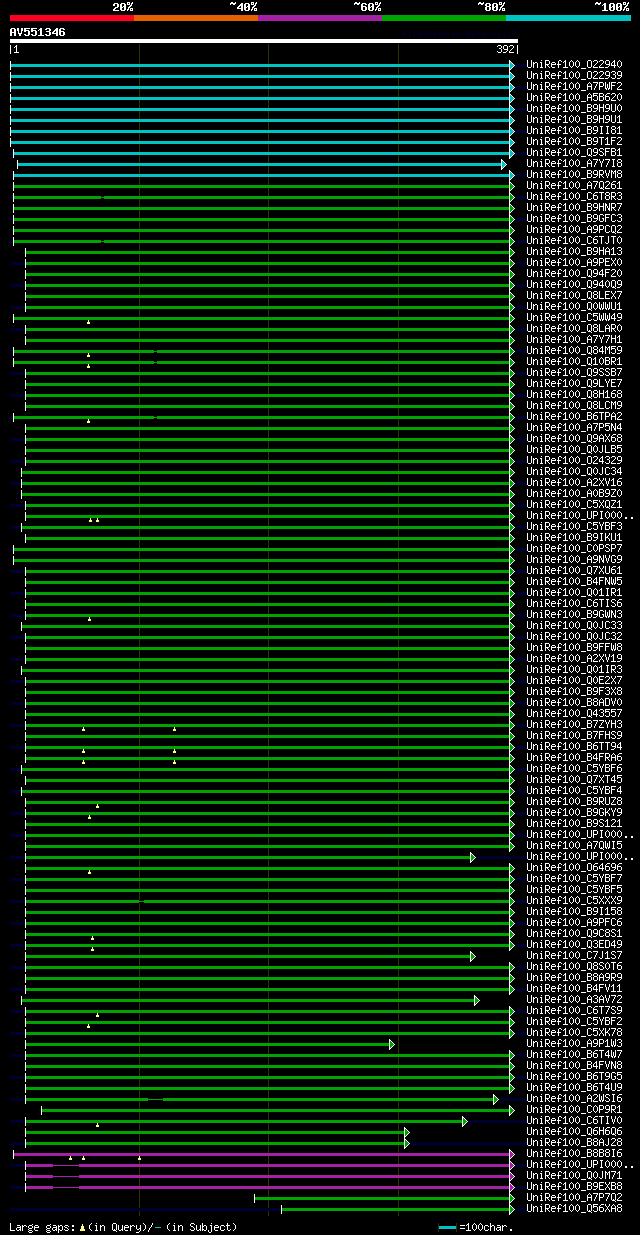This screenshot has height=1235, width=640.
Task: Open hit UniRef100_C6TIS6
Action: coord(574,604)
